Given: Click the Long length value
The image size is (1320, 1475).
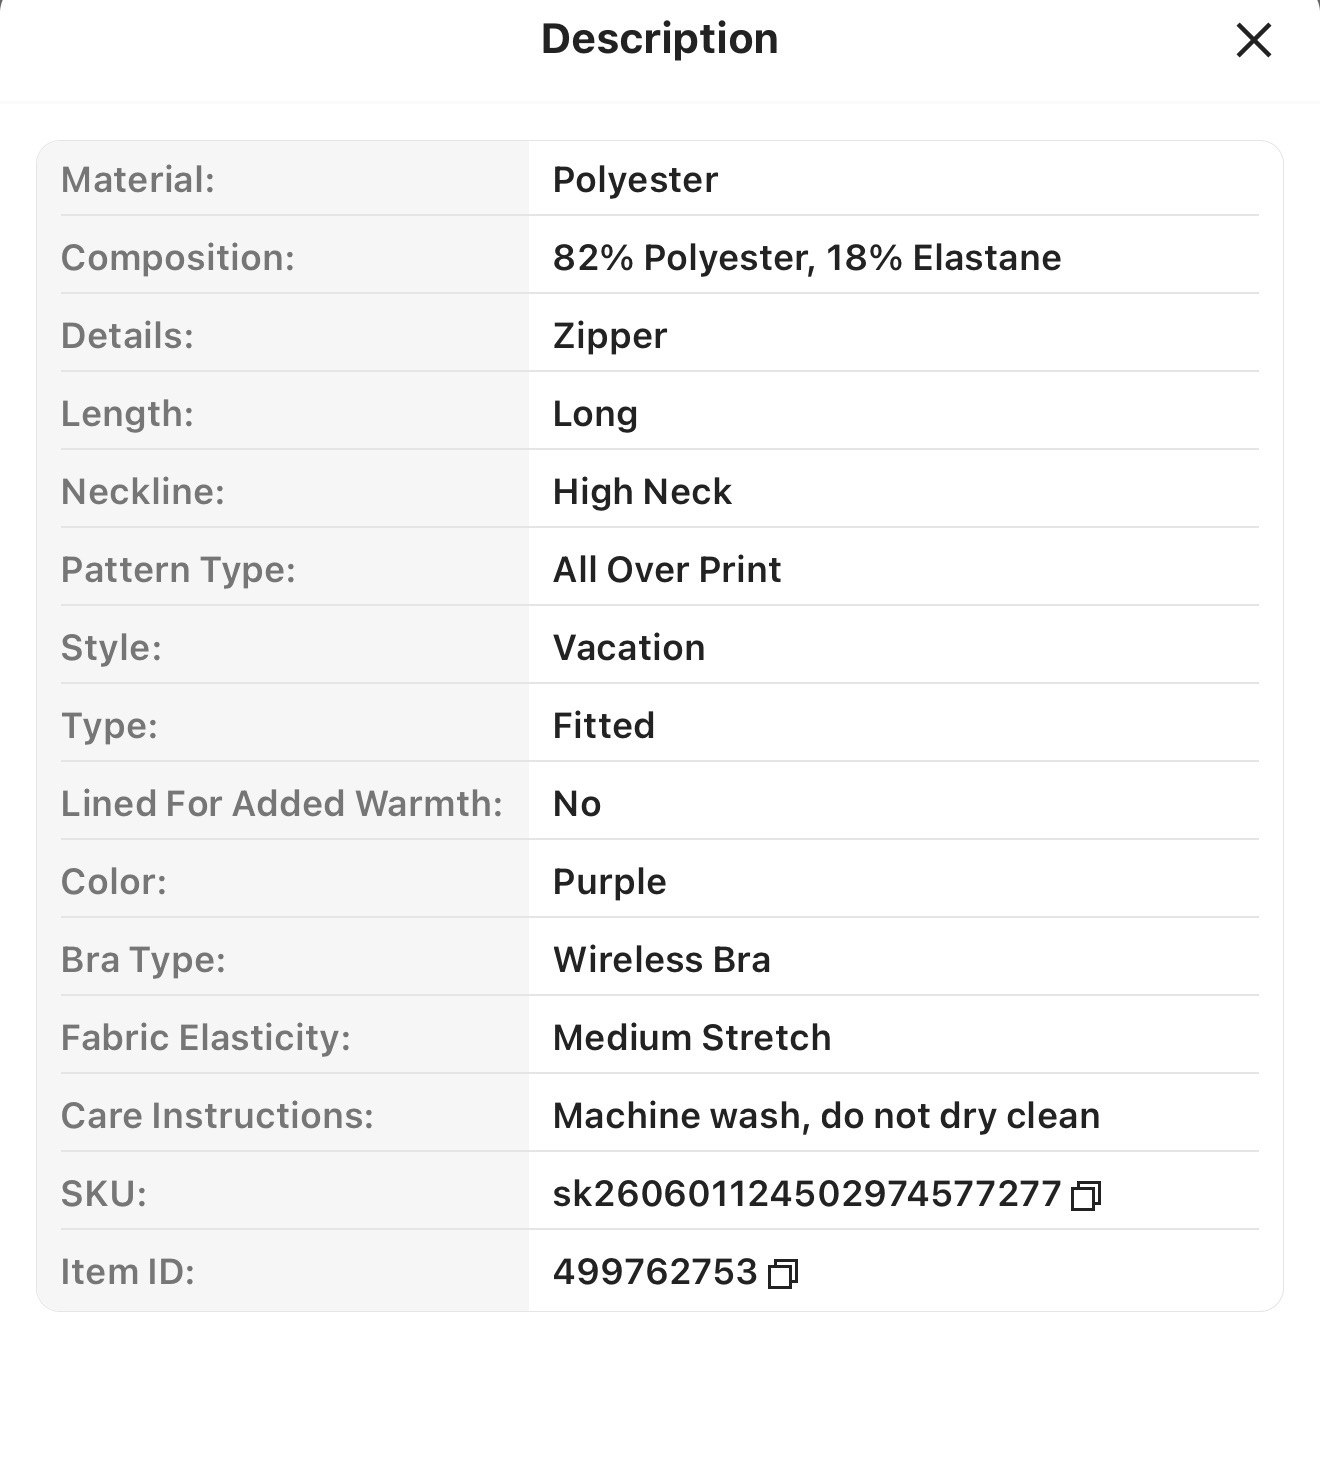Looking at the screenshot, I should tap(595, 414).
